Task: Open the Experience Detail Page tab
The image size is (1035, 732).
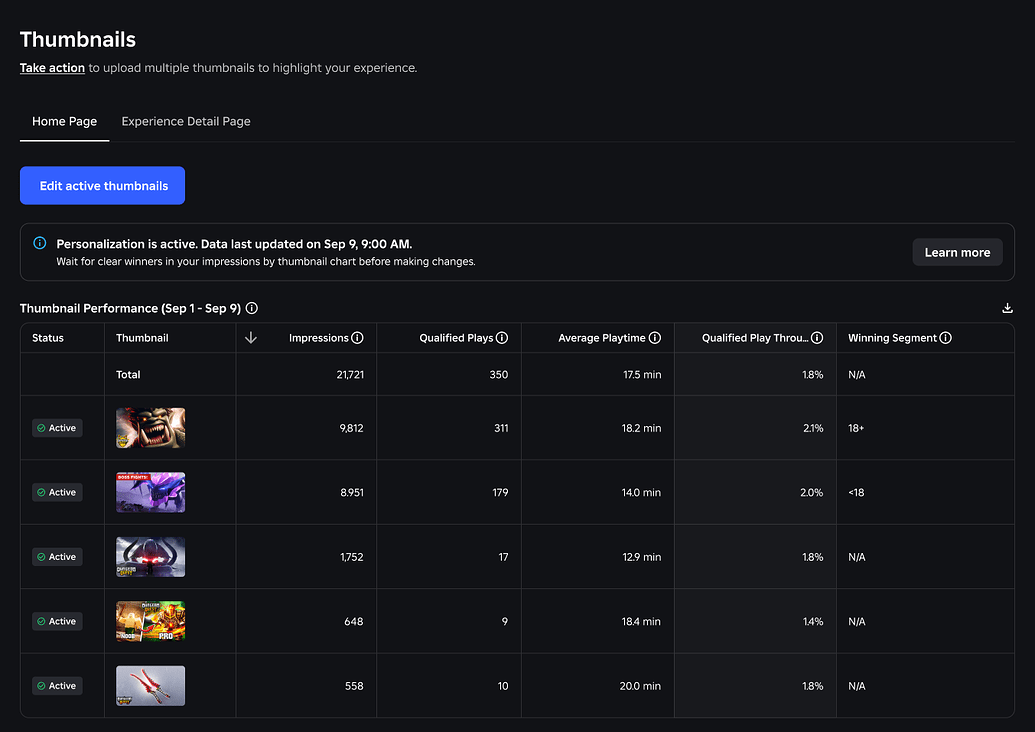Action: click(186, 122)
